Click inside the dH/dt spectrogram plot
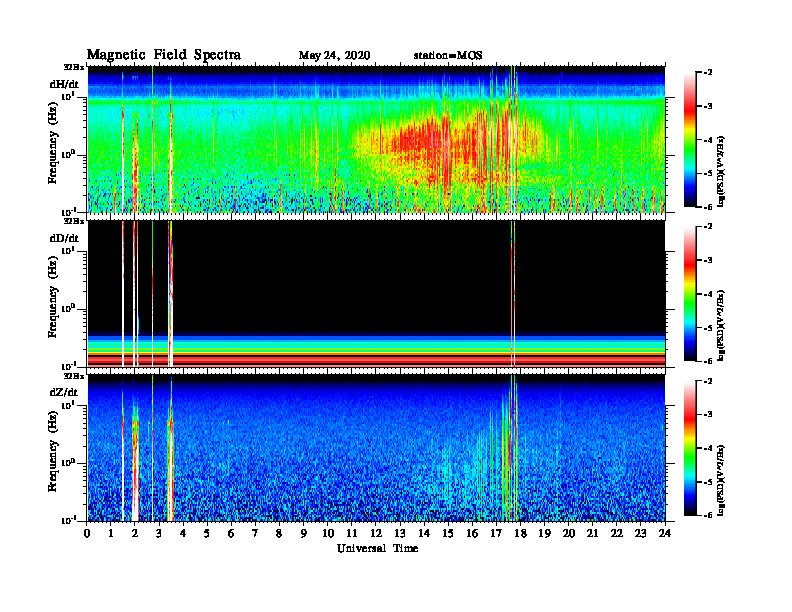Image resolution: width=792 pixels, height=612 pixels. tap(376, 139)
